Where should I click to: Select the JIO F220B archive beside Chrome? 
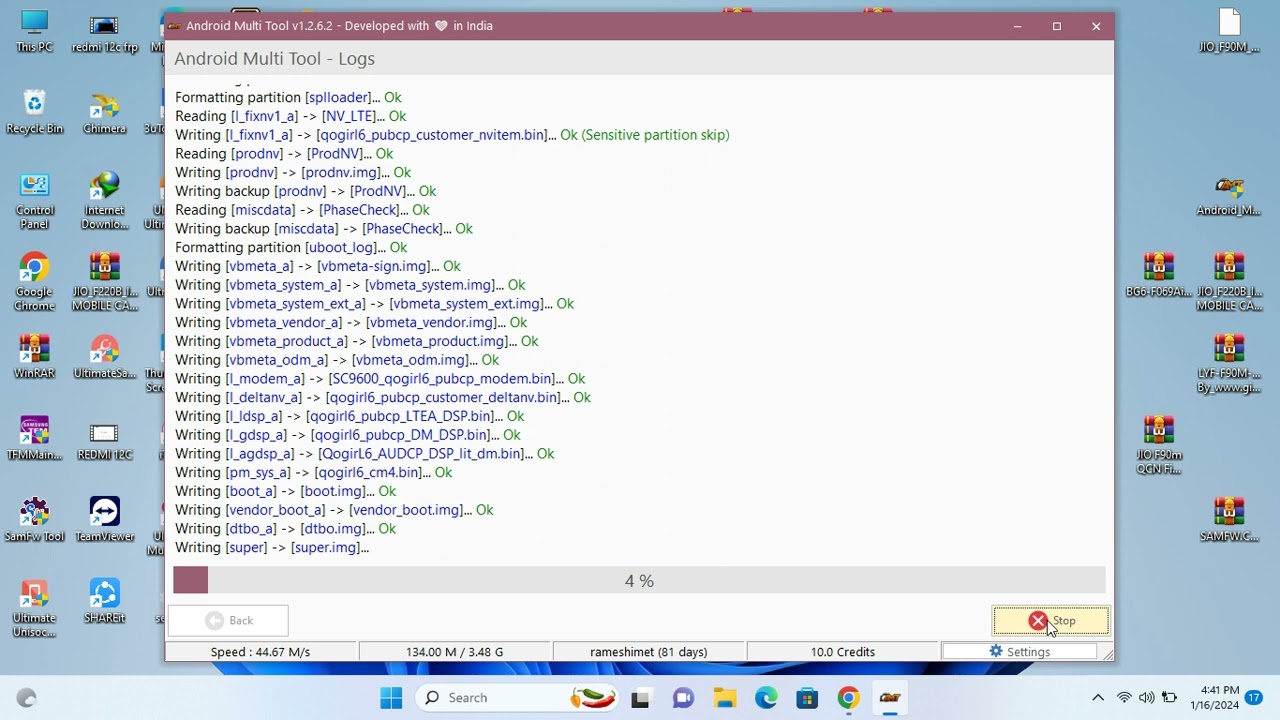pyautogui.click(x=104, y=282)
